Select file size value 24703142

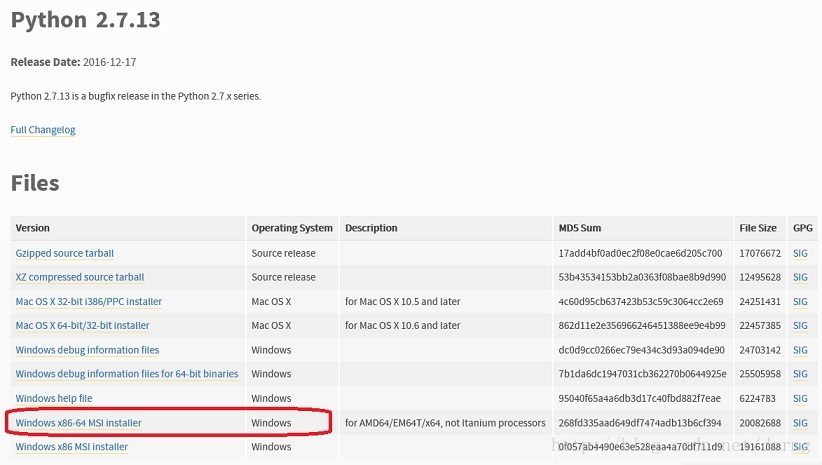click(760, 350)
